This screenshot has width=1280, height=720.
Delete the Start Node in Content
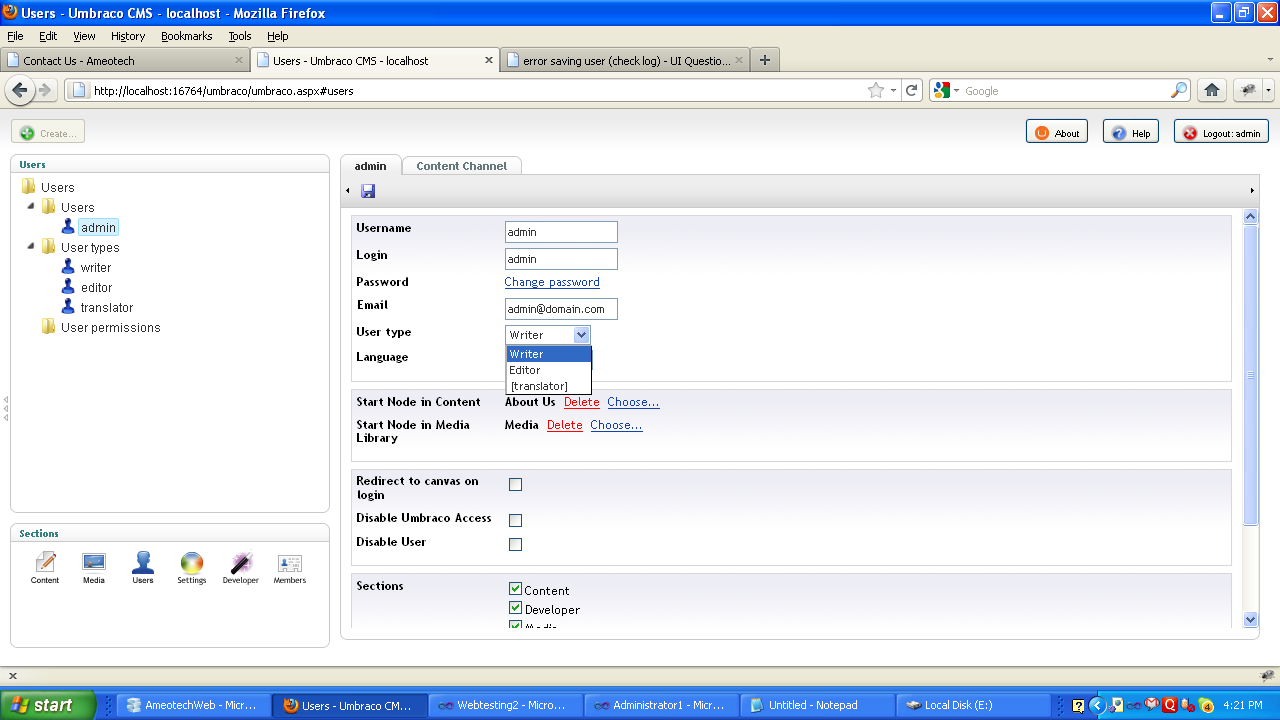tap(582, 402)
